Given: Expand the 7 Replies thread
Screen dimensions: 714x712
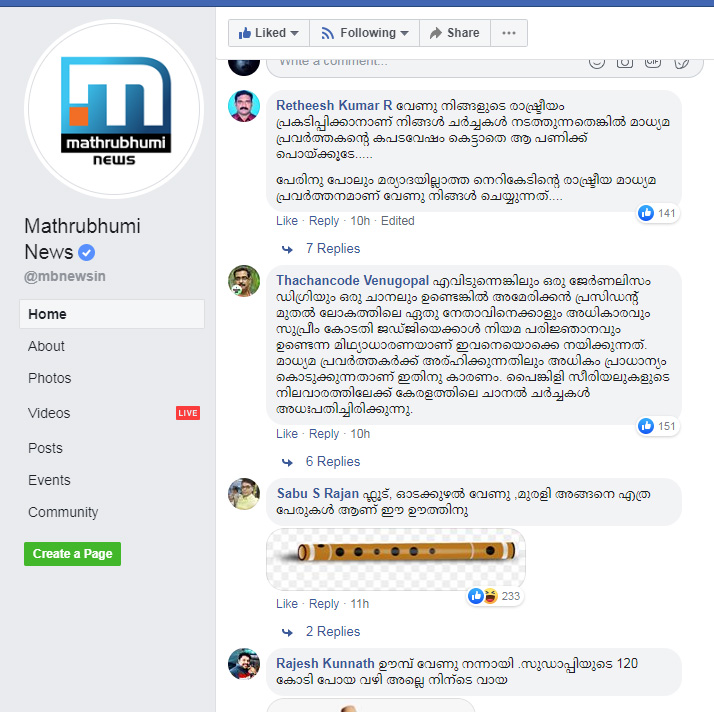Looking at the screenshot, I should click(x=333, y=249).
